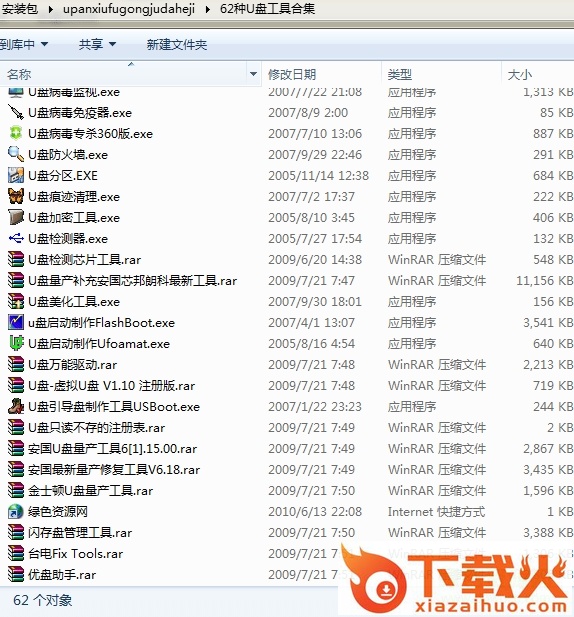Screen dimensions: 574x617
Task: Click 新建文件夹 button
Action: [177, 44]
